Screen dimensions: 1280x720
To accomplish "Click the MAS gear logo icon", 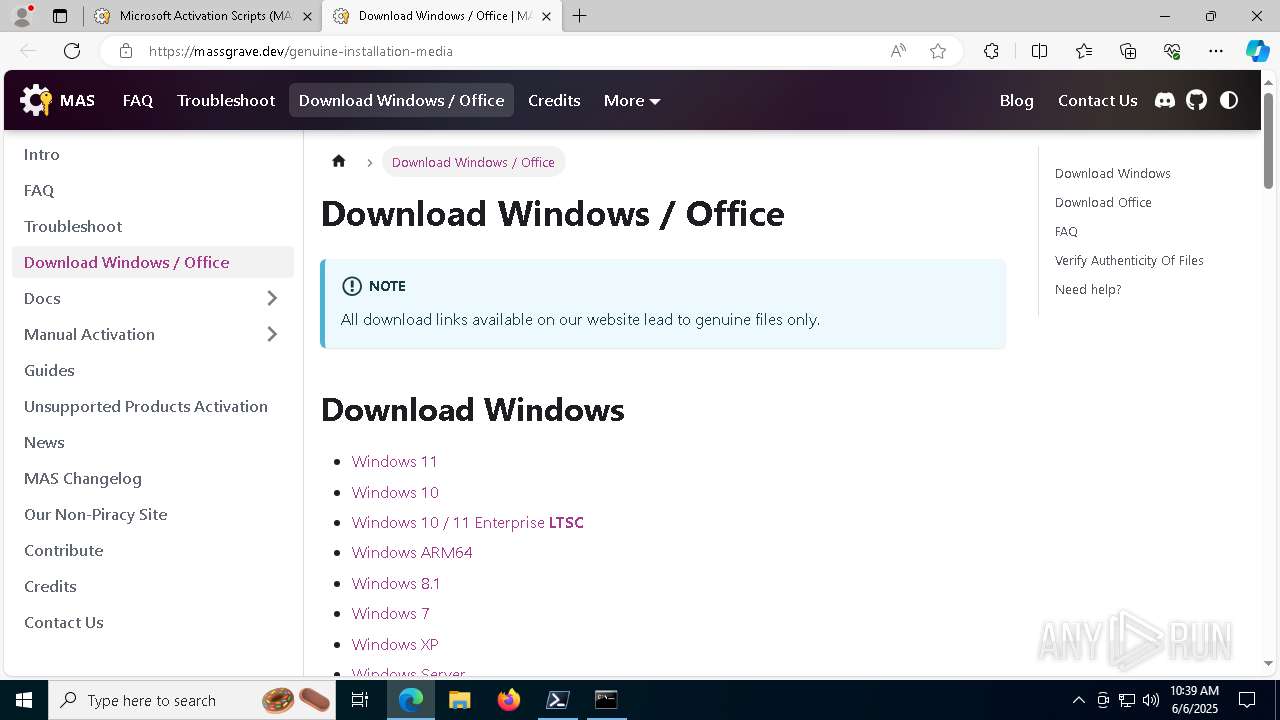I will point(36,100).
